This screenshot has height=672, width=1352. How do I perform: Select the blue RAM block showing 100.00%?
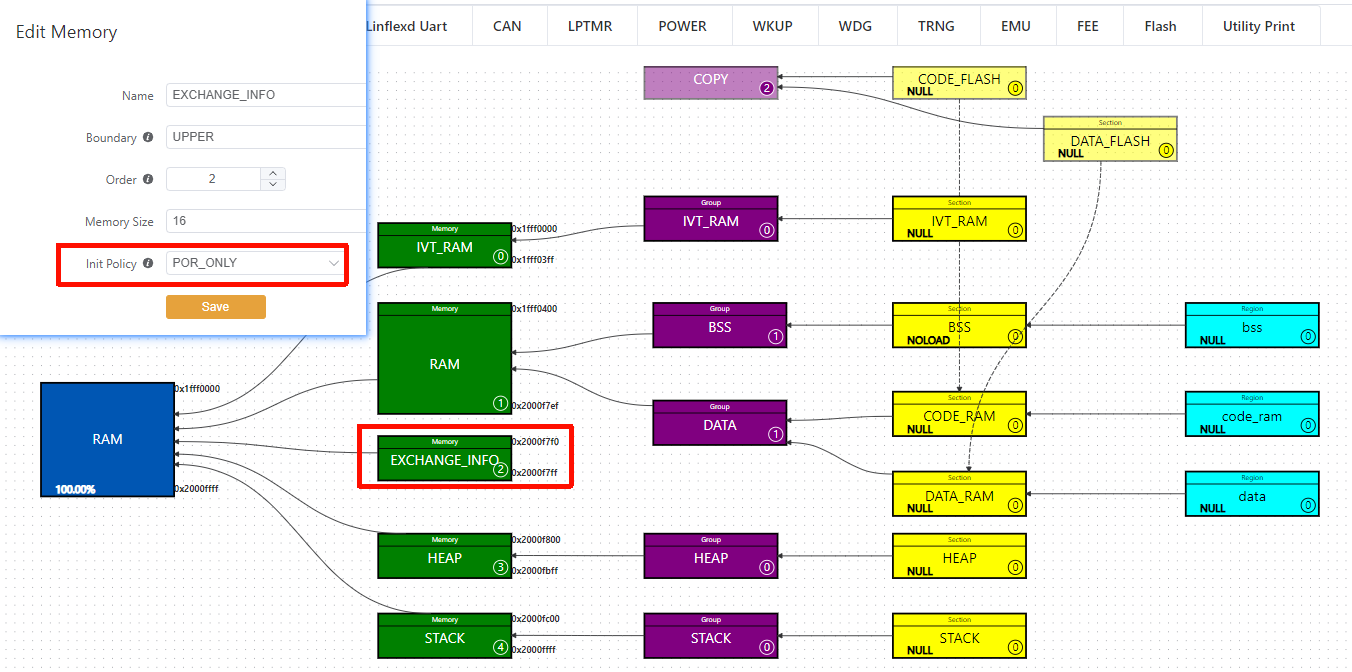[107, 438]
